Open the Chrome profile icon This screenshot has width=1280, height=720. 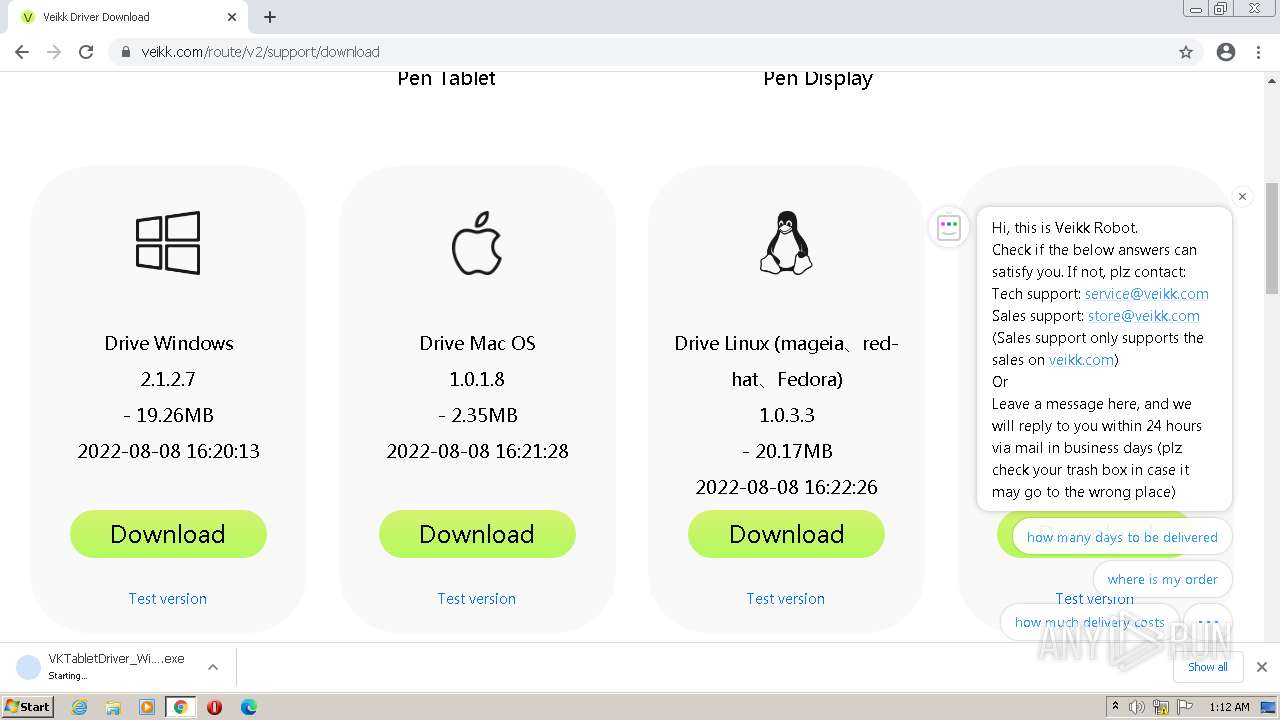tap(1226, 52)
